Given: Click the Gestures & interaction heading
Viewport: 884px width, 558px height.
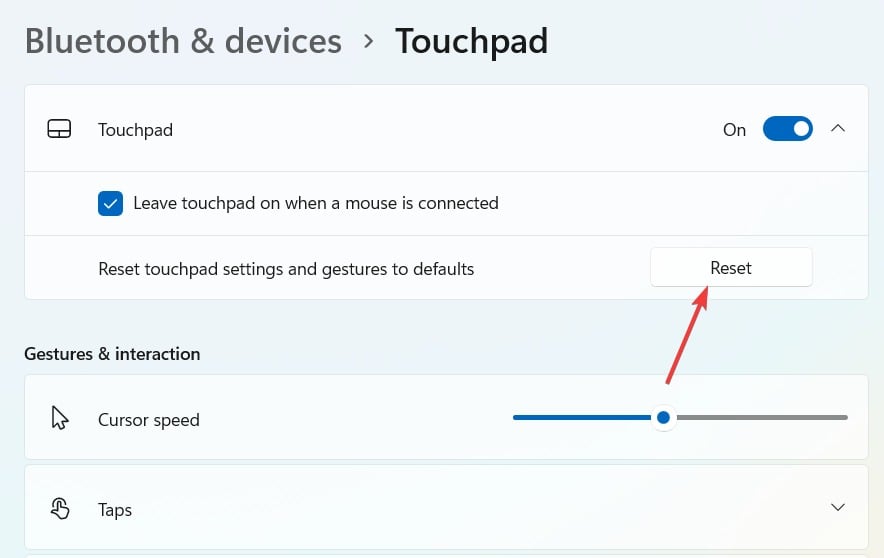Looking at the screenshot, I should click(x=112, y=354).
